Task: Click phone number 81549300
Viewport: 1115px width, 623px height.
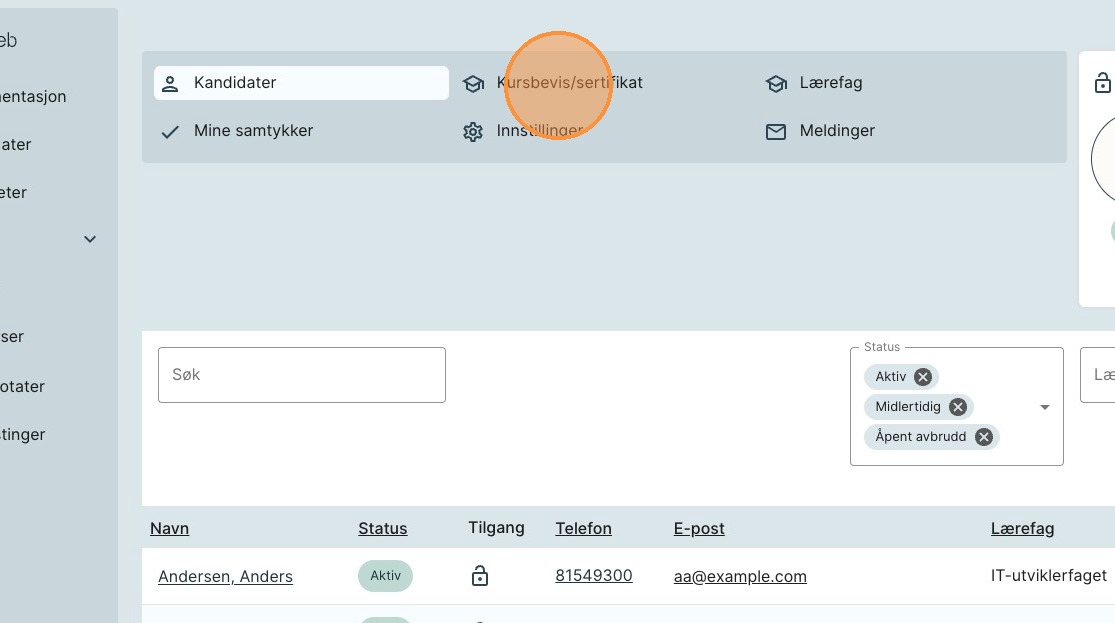Action: click(x=593, y=576)
